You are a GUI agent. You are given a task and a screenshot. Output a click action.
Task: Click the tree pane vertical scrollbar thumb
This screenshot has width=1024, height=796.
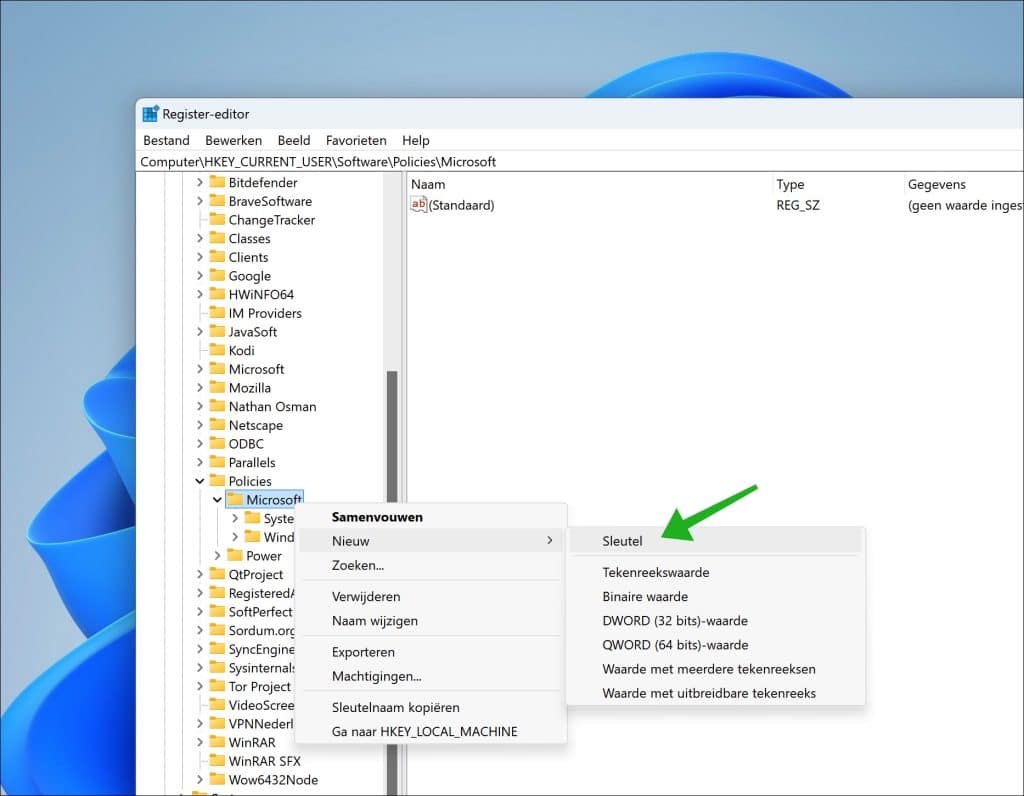point(392,439)
